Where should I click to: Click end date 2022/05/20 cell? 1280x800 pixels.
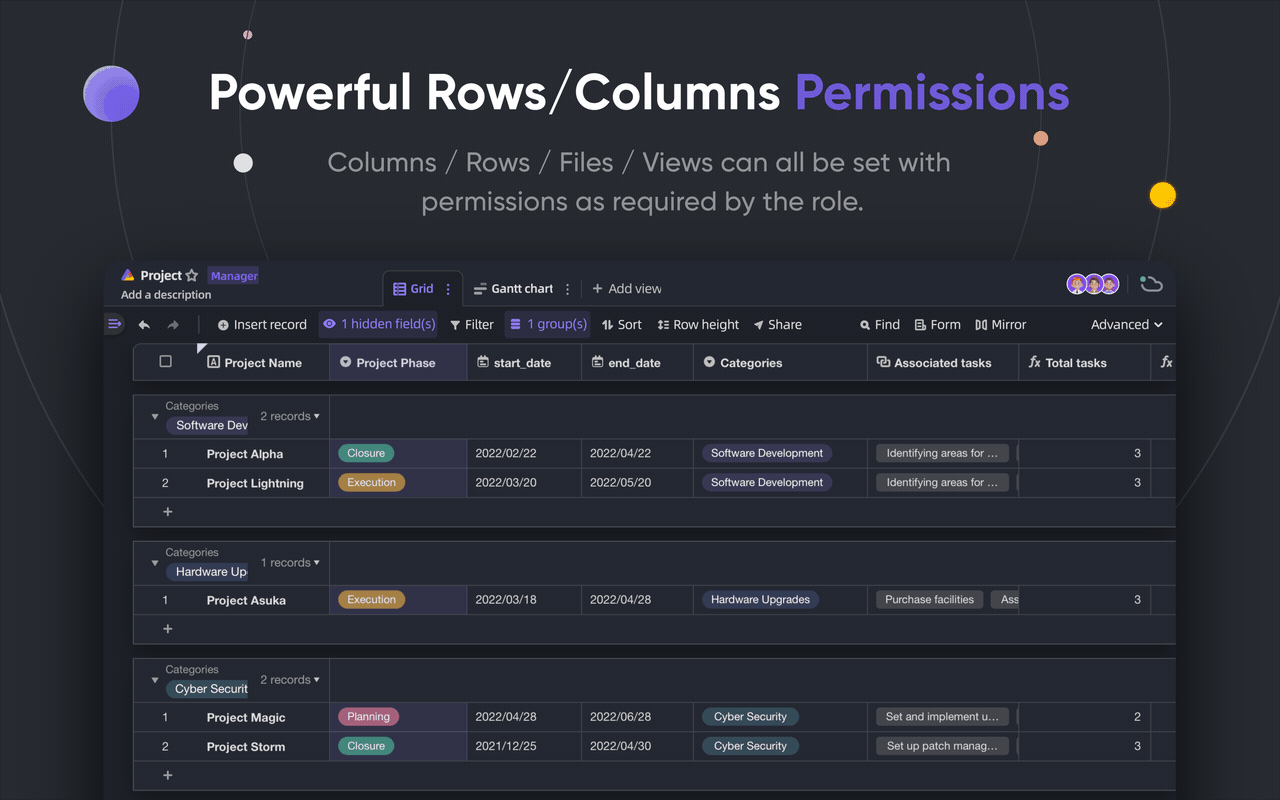tap(637, 483)
